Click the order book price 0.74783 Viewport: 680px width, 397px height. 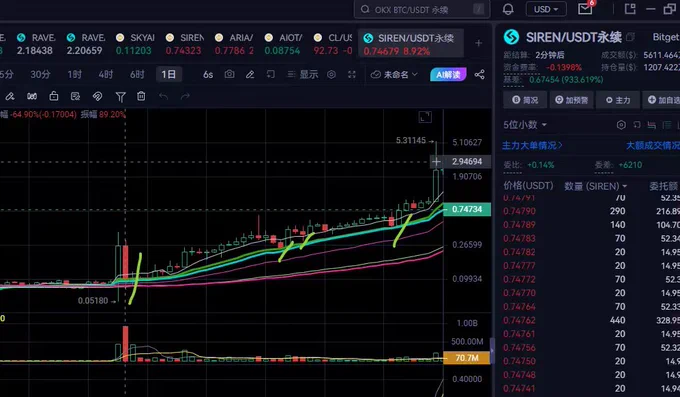point(520,238)
